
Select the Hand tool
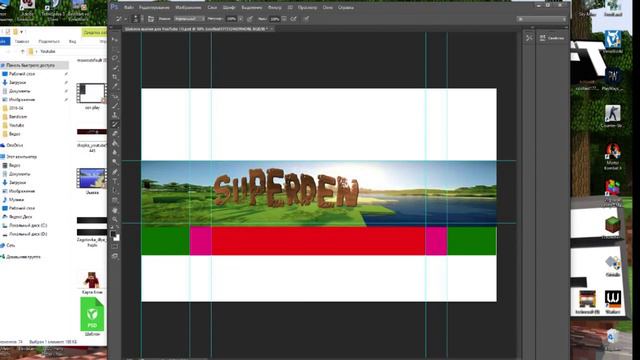pos(115,210)
